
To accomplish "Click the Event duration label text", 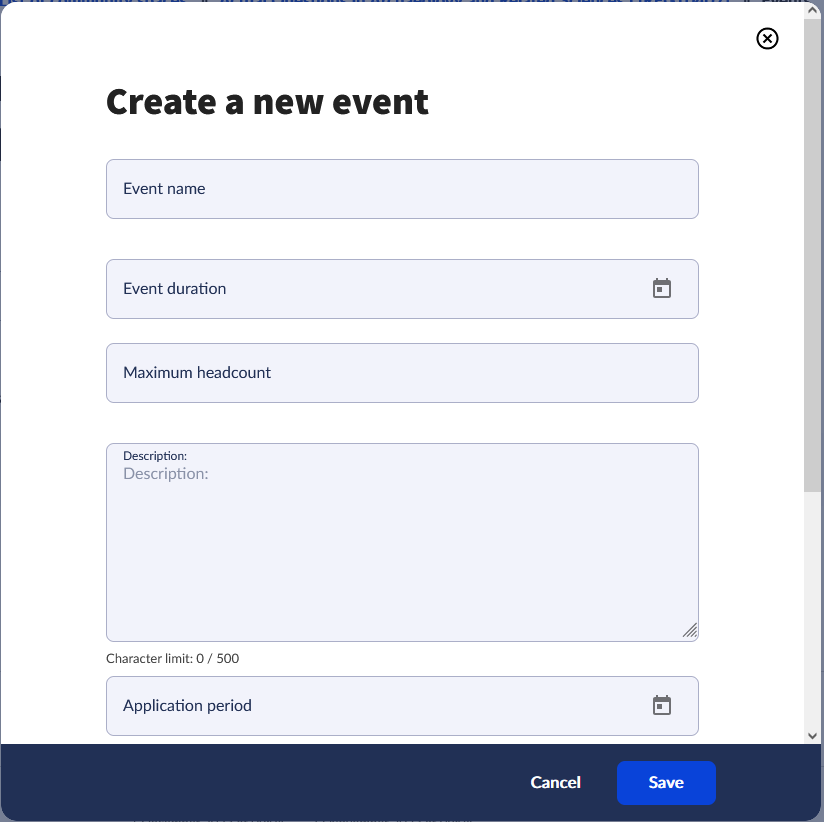I will [x=174, y=289].
